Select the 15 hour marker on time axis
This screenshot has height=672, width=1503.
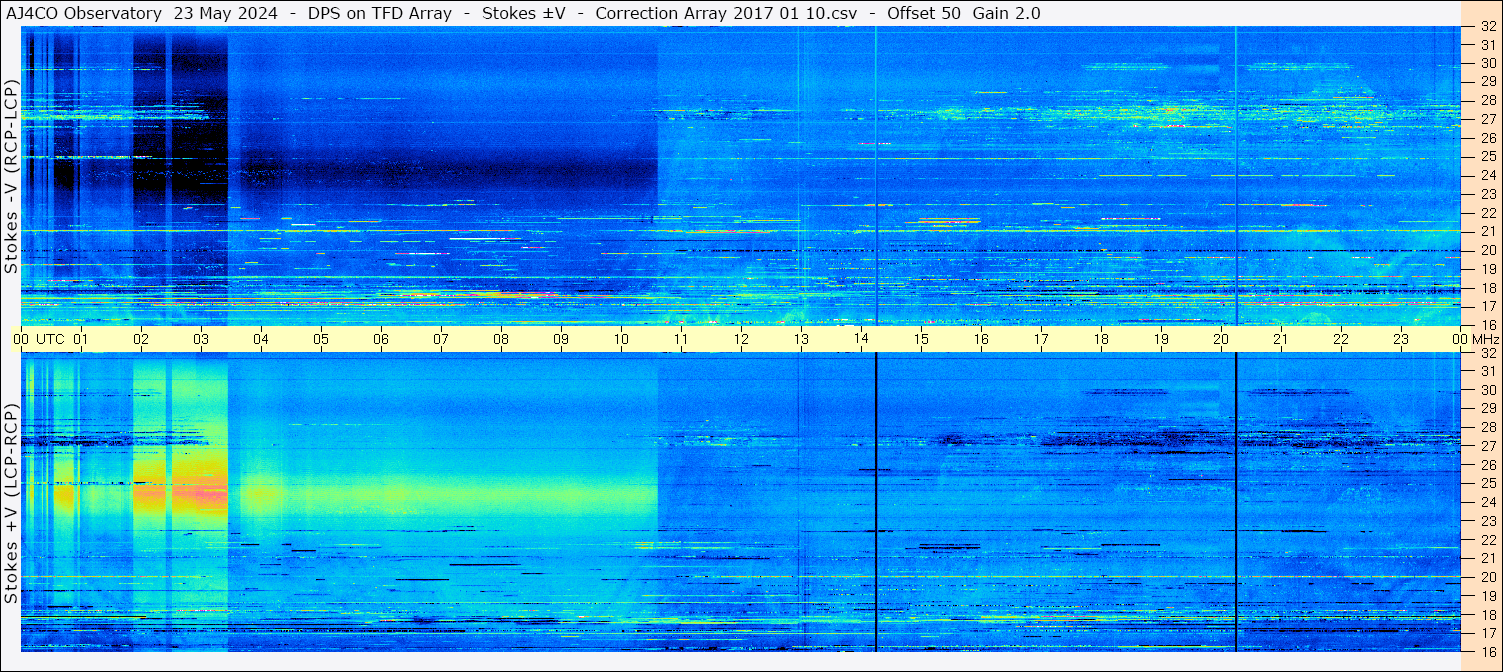(921, 339)
